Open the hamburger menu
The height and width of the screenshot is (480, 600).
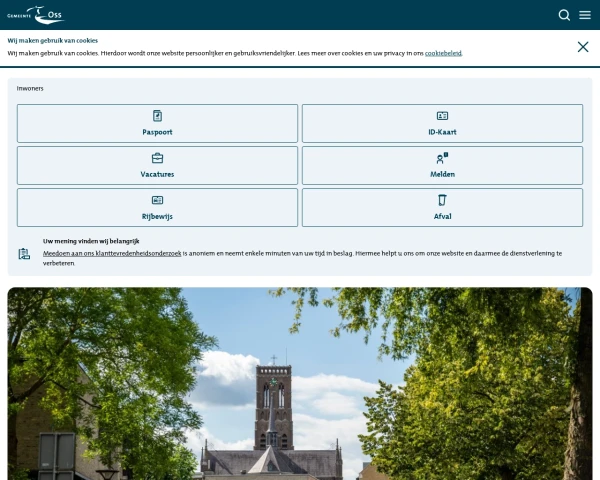(x=585, y=15)
